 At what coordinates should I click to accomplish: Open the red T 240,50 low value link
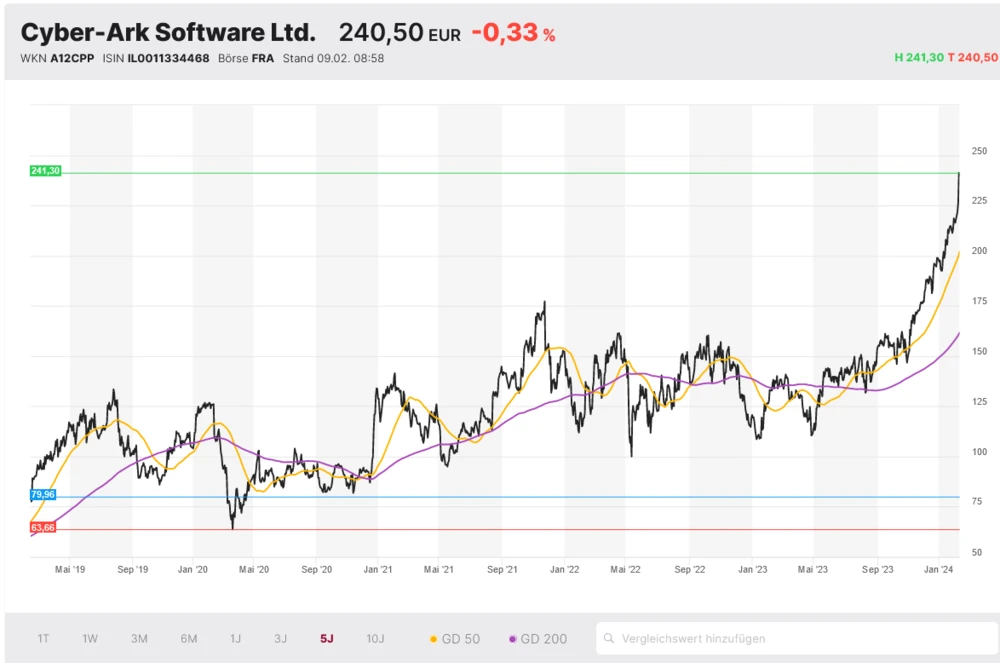click(x=975, y=58)
